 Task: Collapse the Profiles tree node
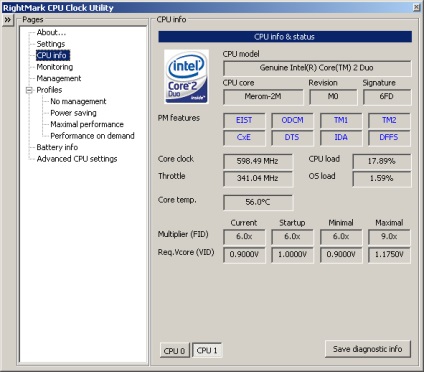pos(29,90)
